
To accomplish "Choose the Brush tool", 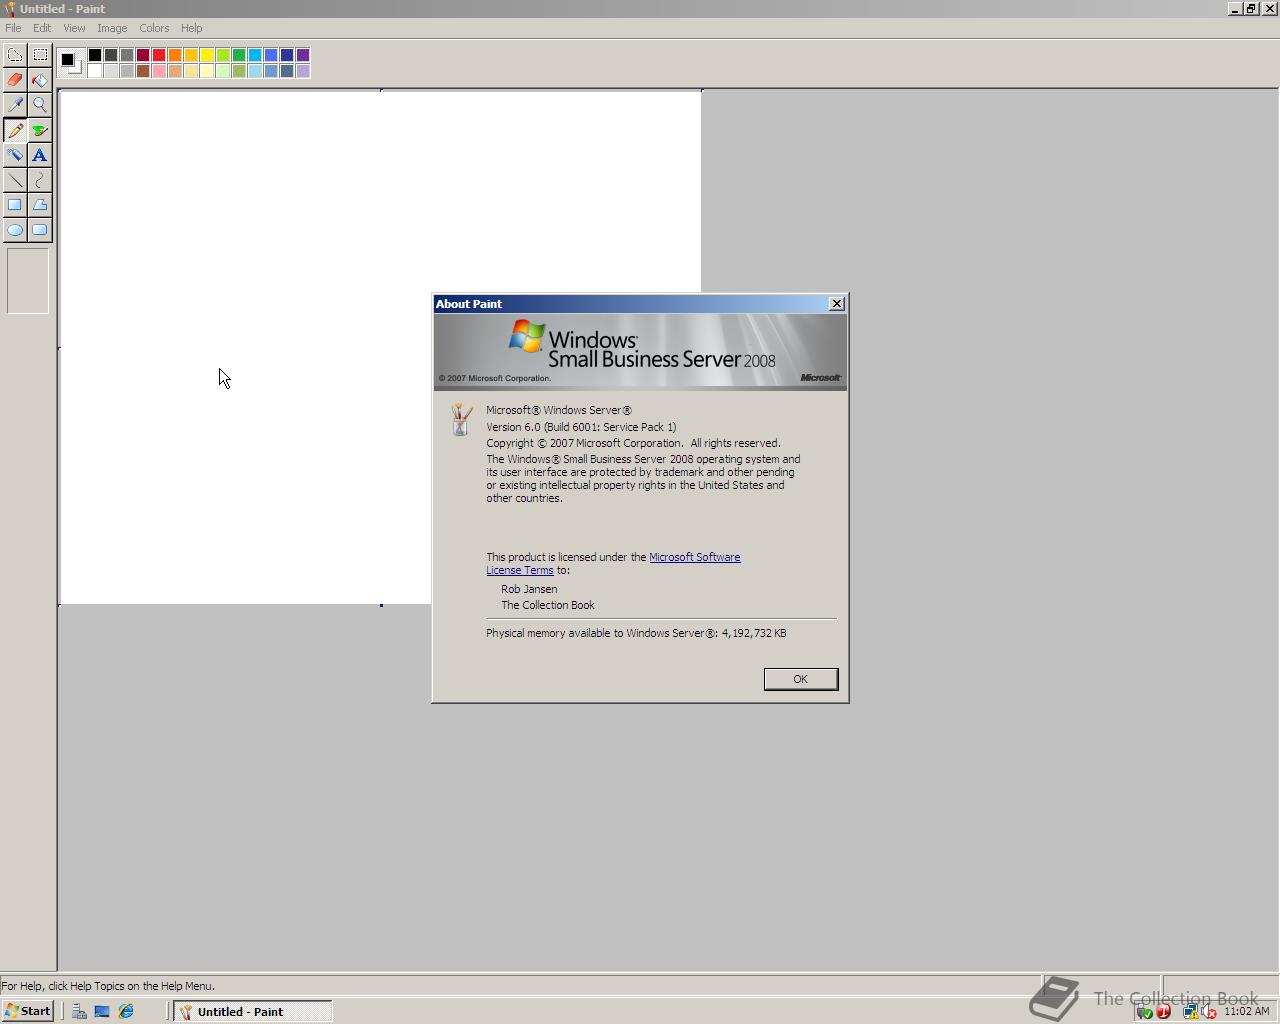I will pos(40,130).
